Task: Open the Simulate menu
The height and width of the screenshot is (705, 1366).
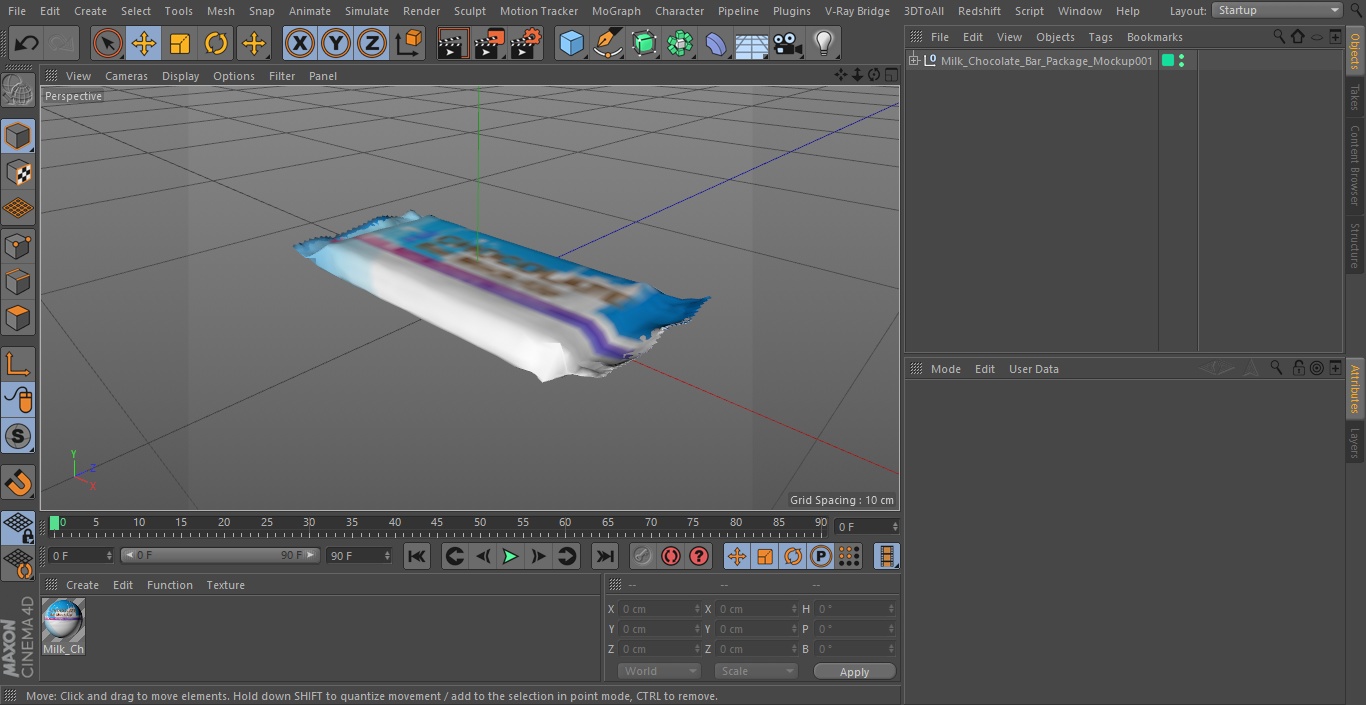Action: [367, 11]
